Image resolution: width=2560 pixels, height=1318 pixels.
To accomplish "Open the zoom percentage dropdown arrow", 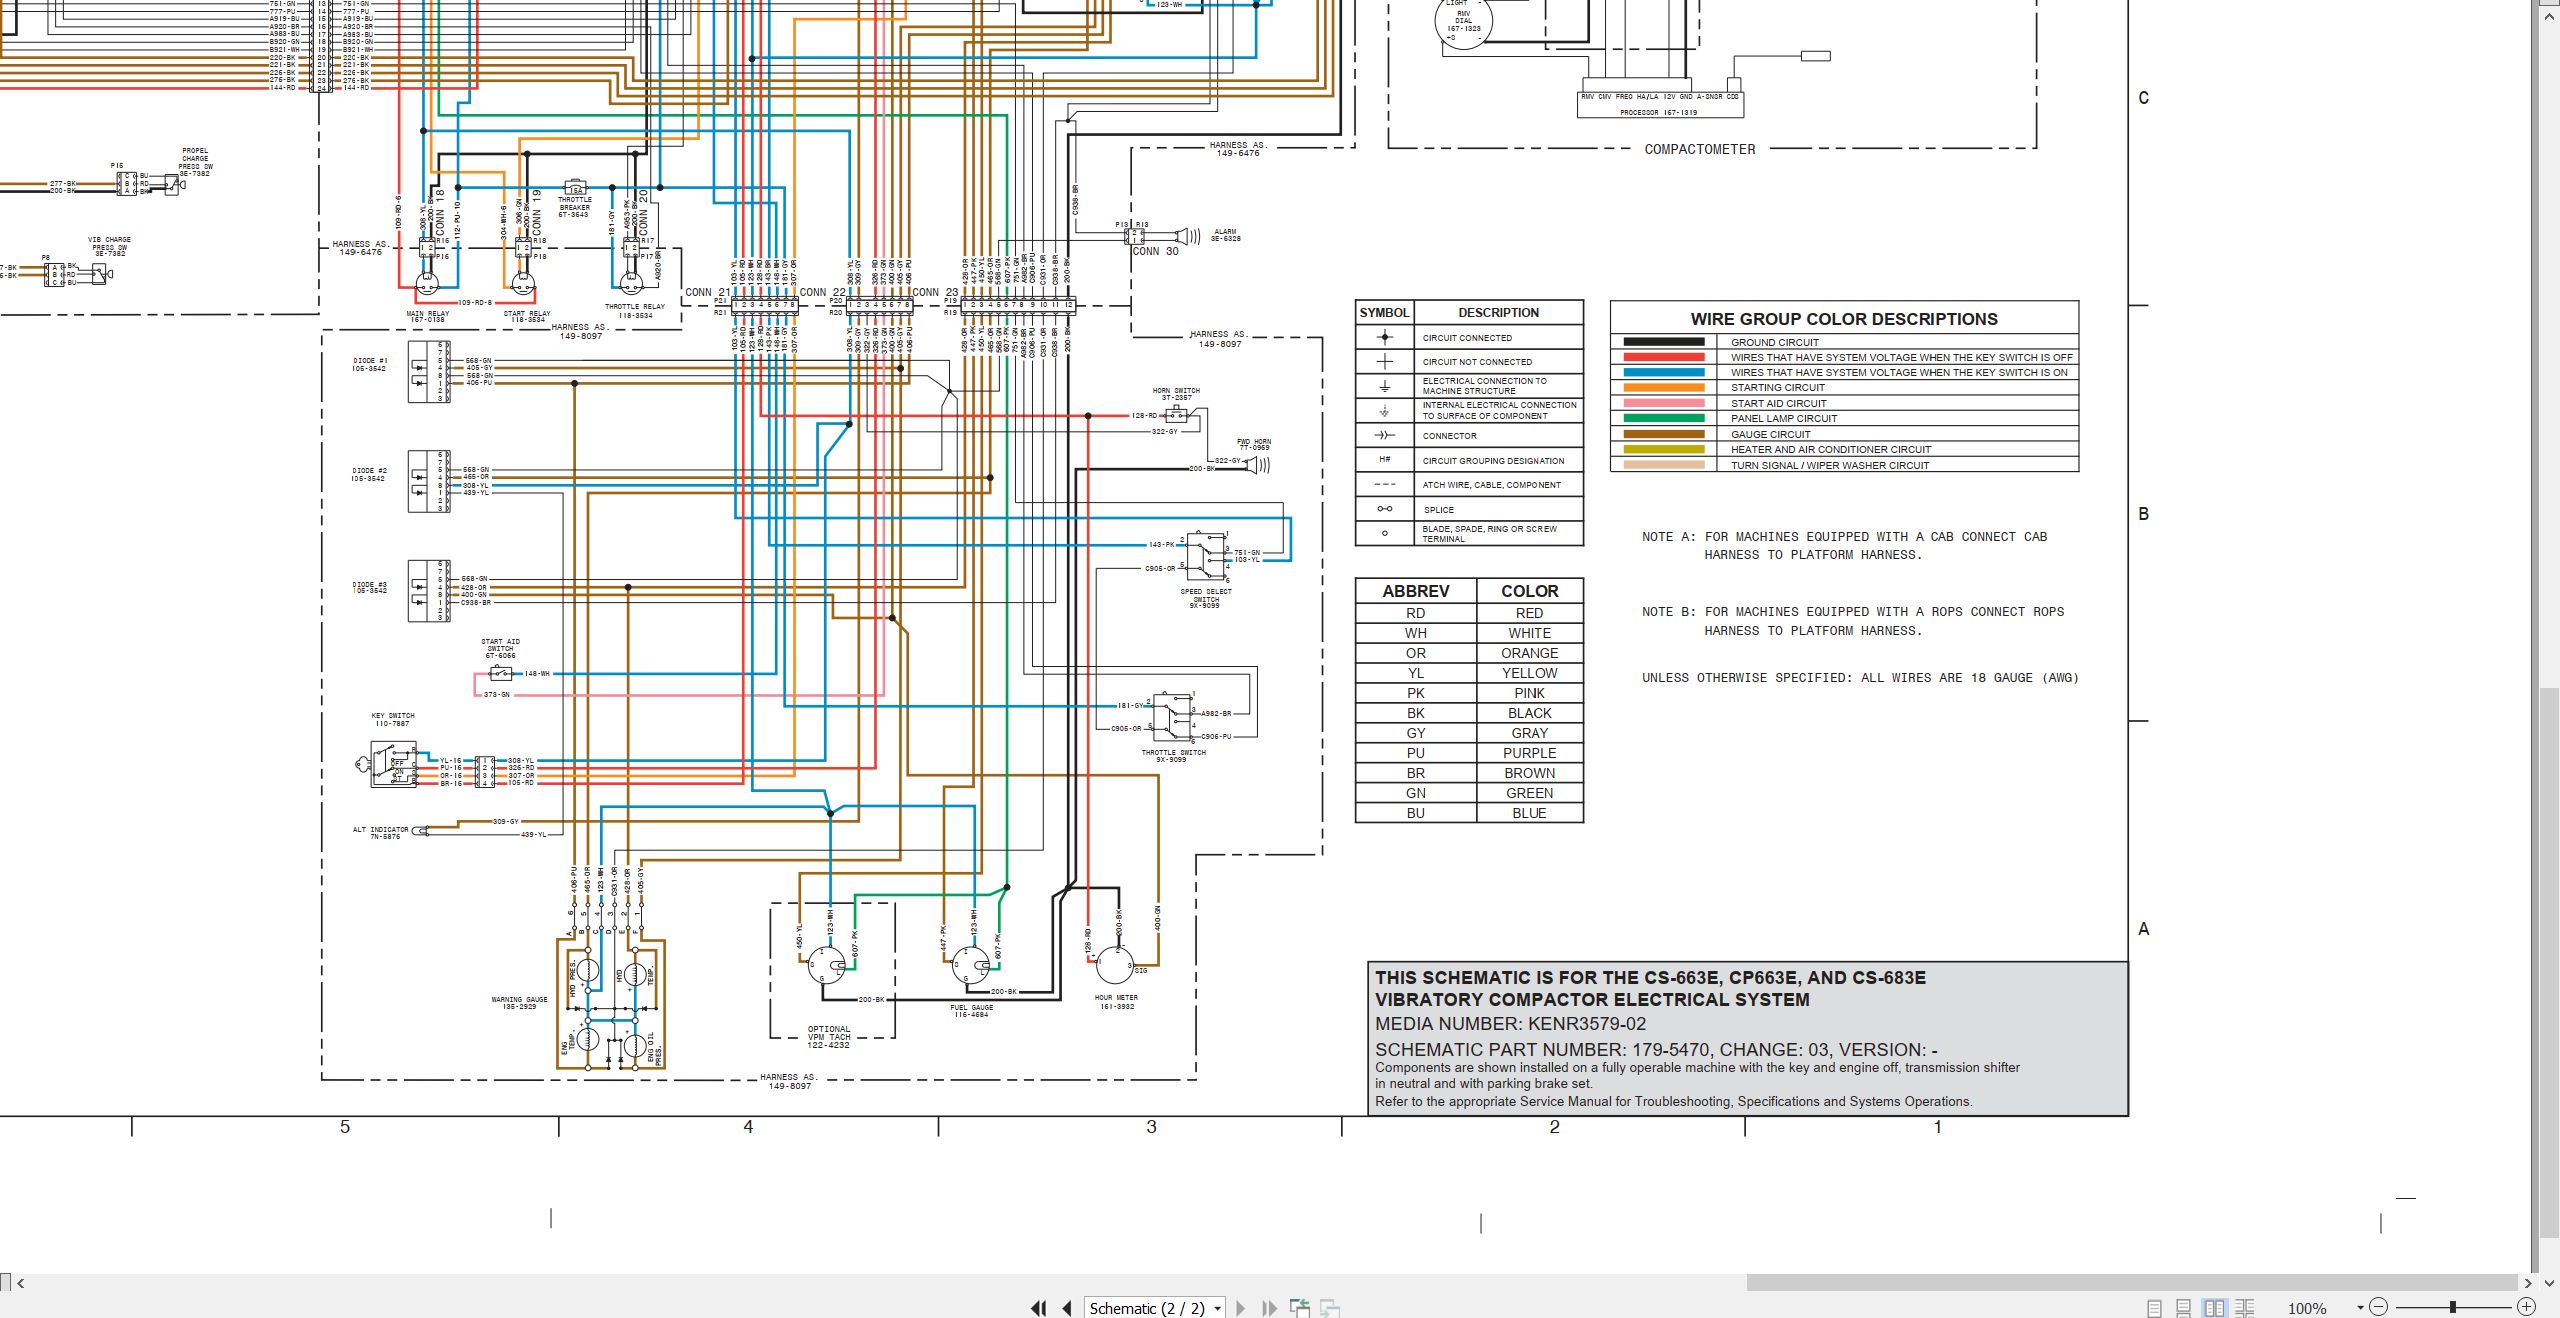I will pos(2360,1308).
